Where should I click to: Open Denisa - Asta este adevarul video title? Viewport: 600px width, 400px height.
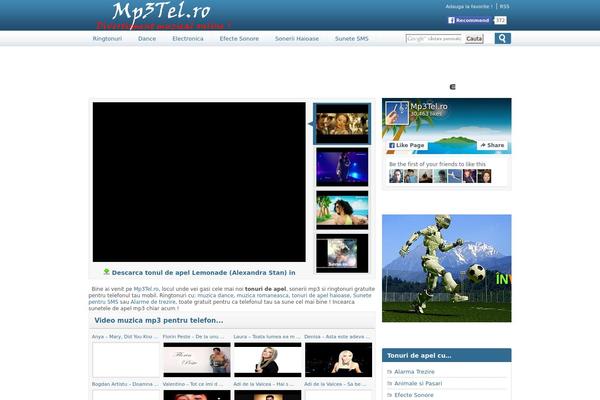click(337, 337)
